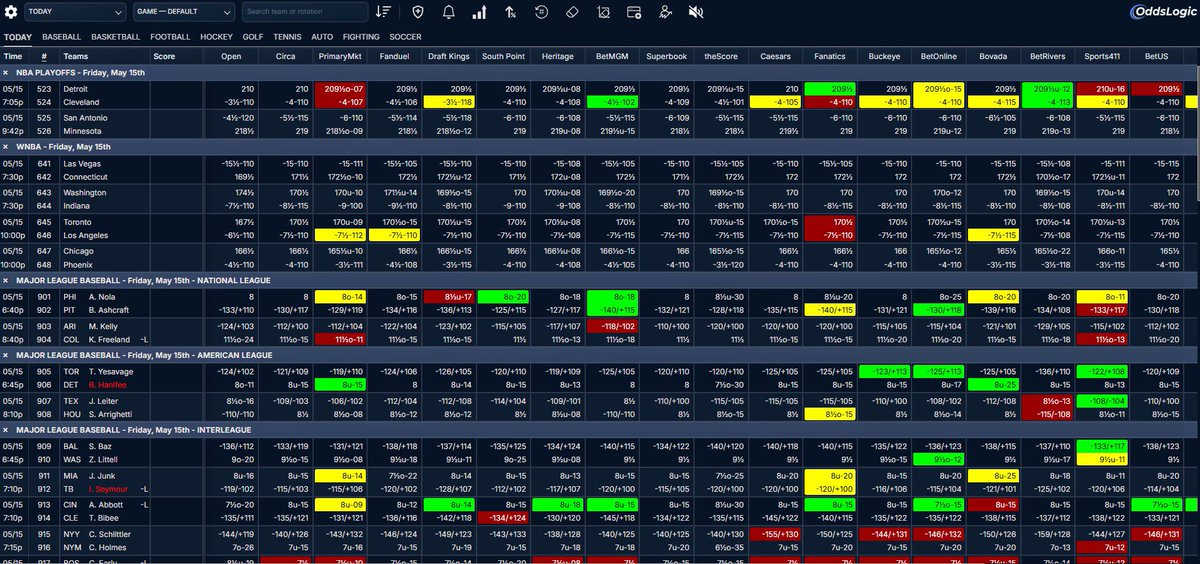1200x564 pixels.
Task: Click the Bovada column header
Action: click(x=994, y=57)
